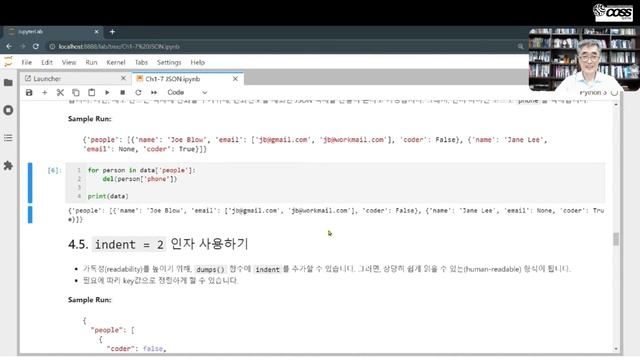Close the Ch1-7 JSON.ipynb notebook tab
Image resolution: width=640 pixels, height=360 pixels.
click(x=235, y=79)
